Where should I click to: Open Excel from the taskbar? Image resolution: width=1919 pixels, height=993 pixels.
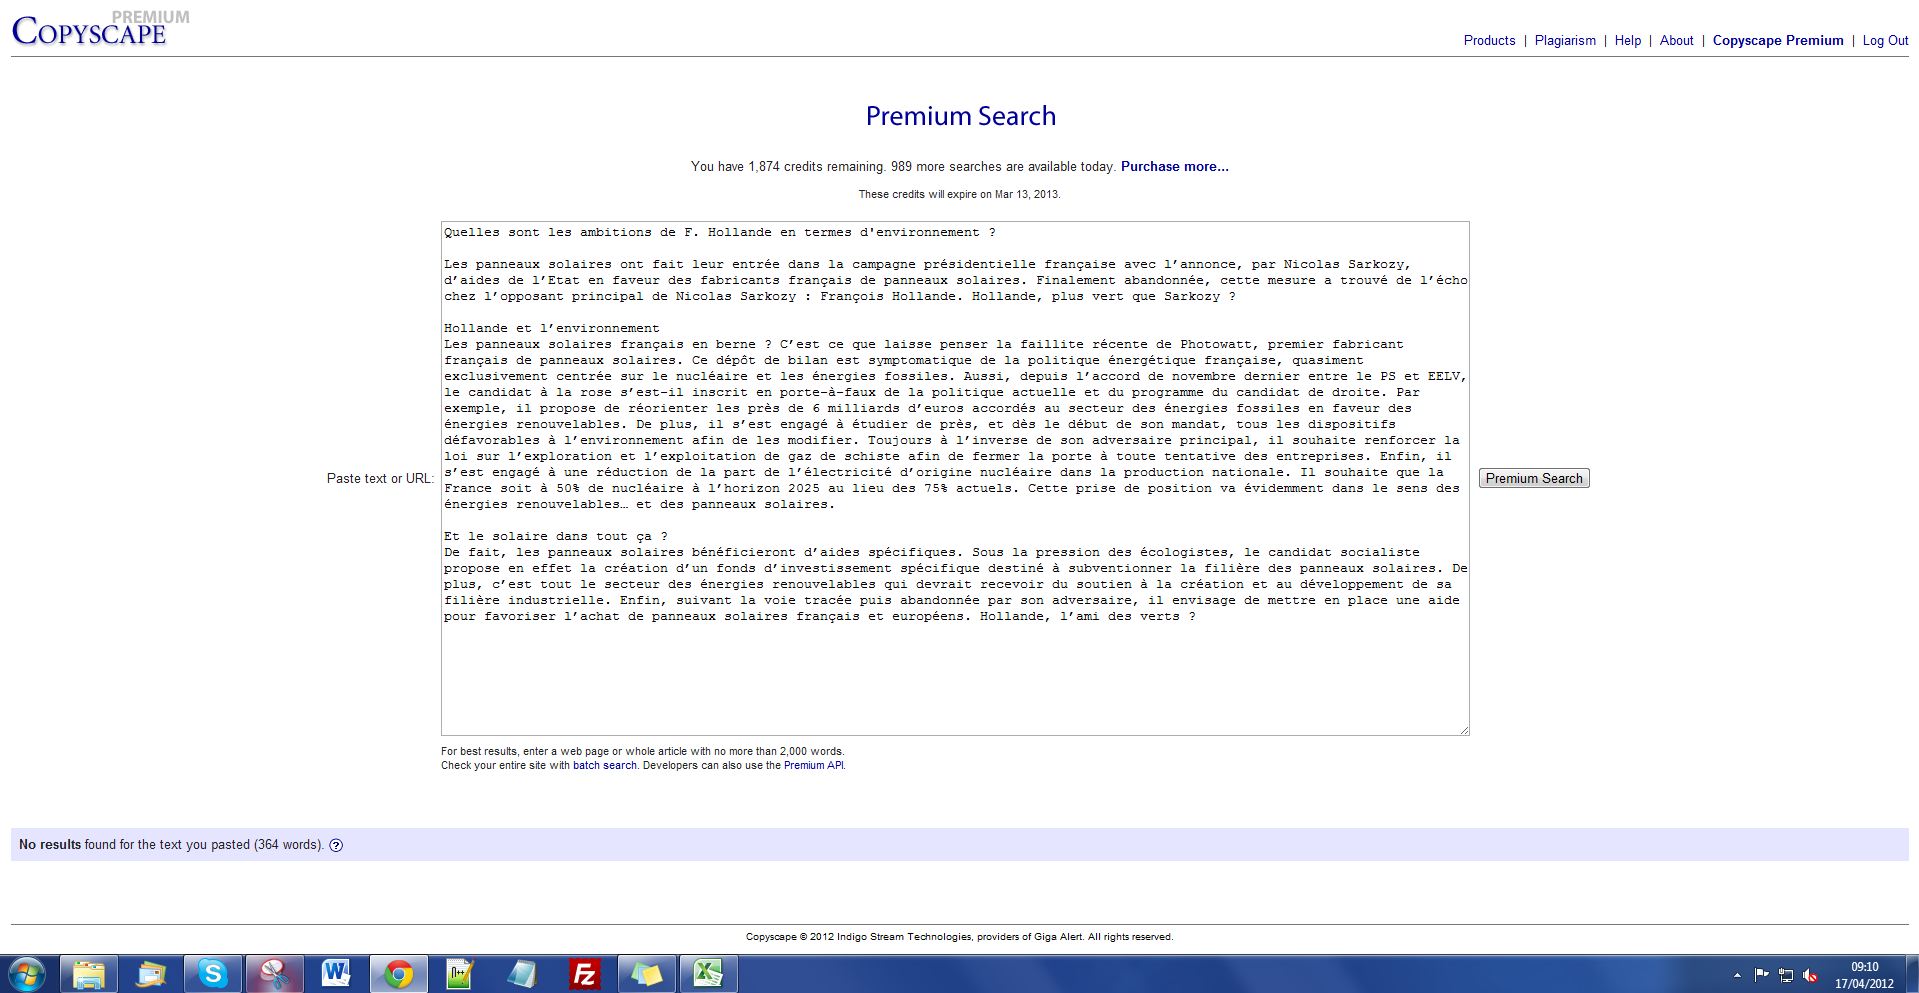pyautogui.click(x=708, y=973)
